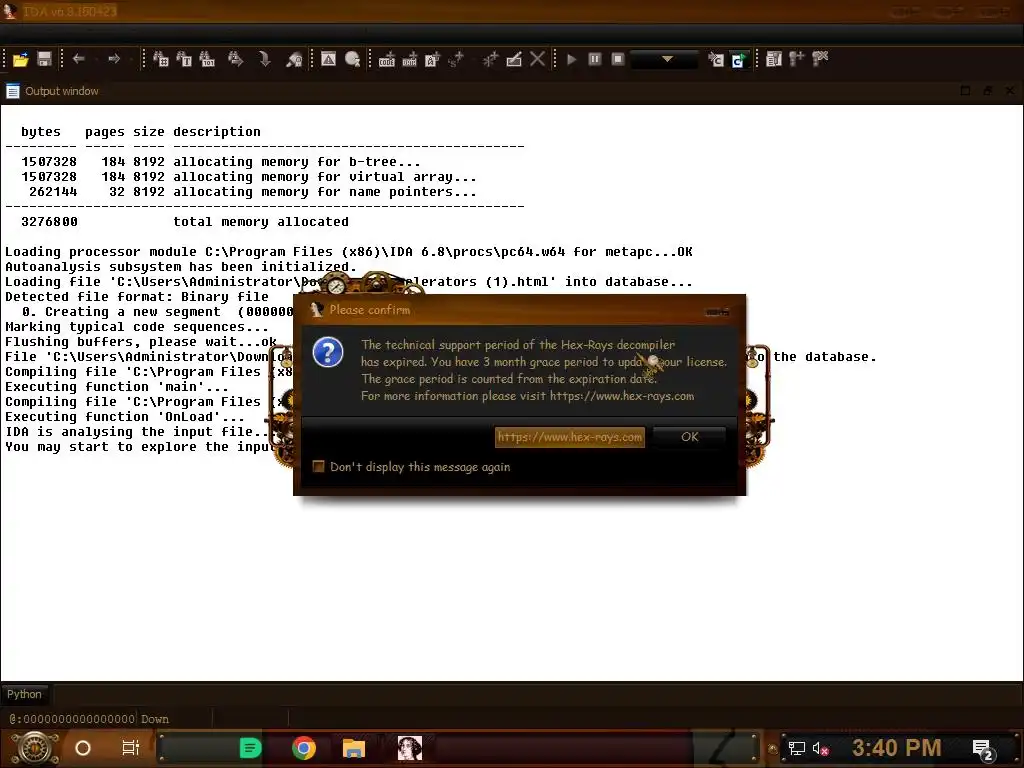Viewport: 1024px width, 768px height.
Task: Open the steampunk Start button
Action: 35,748
